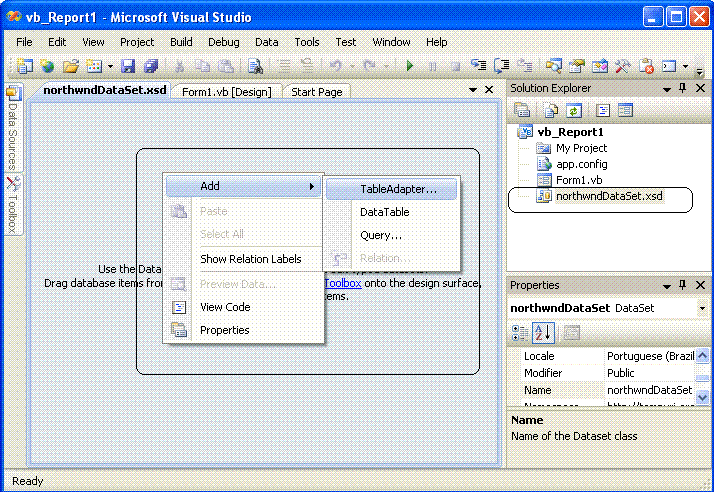714x492 pixels.
Task: Click the Step Over debug icon
Action: [501, 67]
